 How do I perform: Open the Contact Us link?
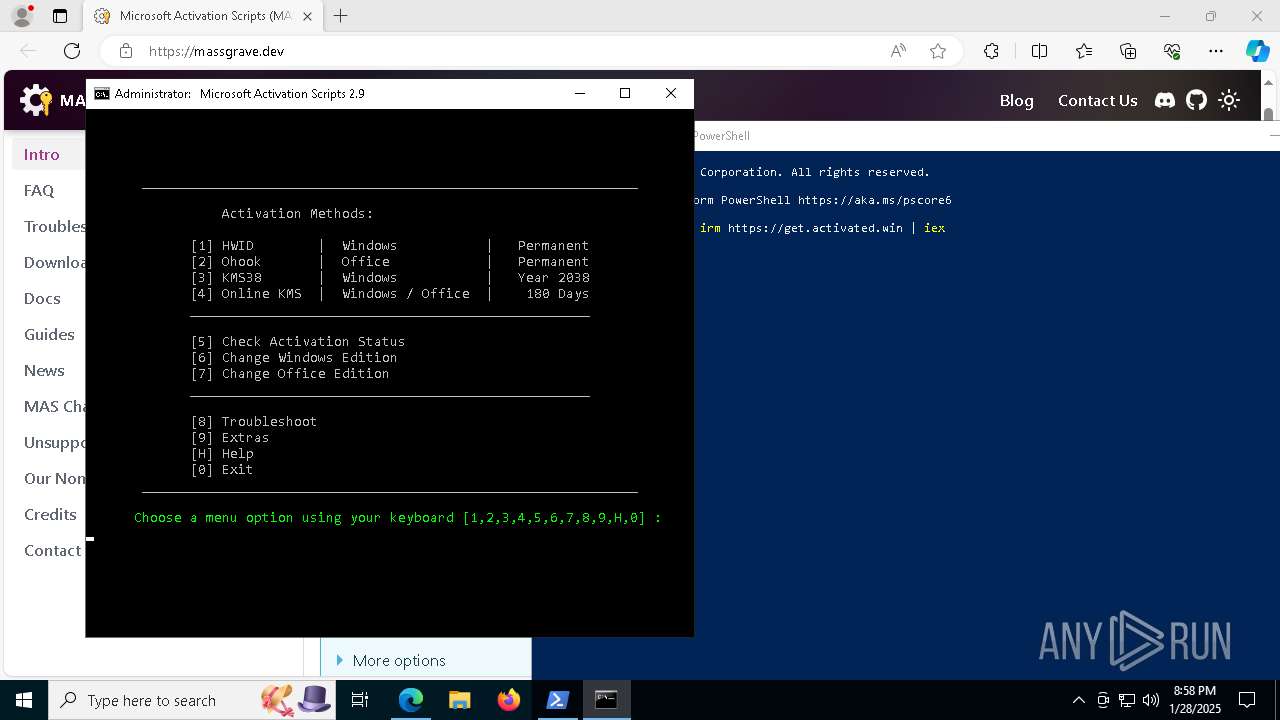coord(1097,100)
